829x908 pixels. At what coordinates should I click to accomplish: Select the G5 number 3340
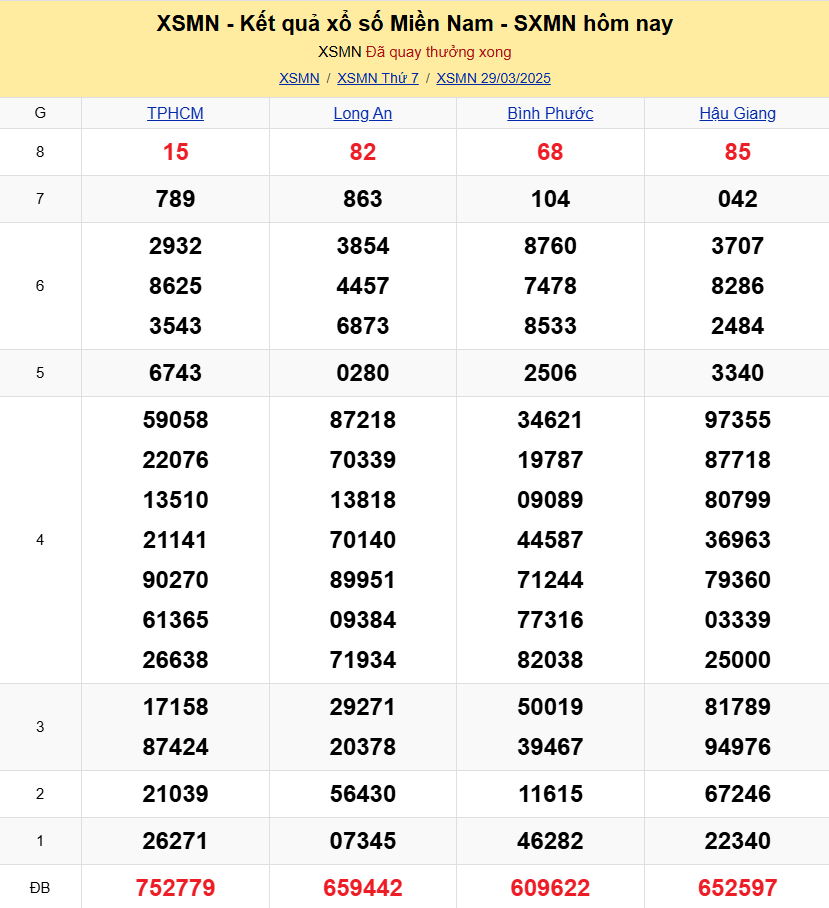click(x=737, y=373)
